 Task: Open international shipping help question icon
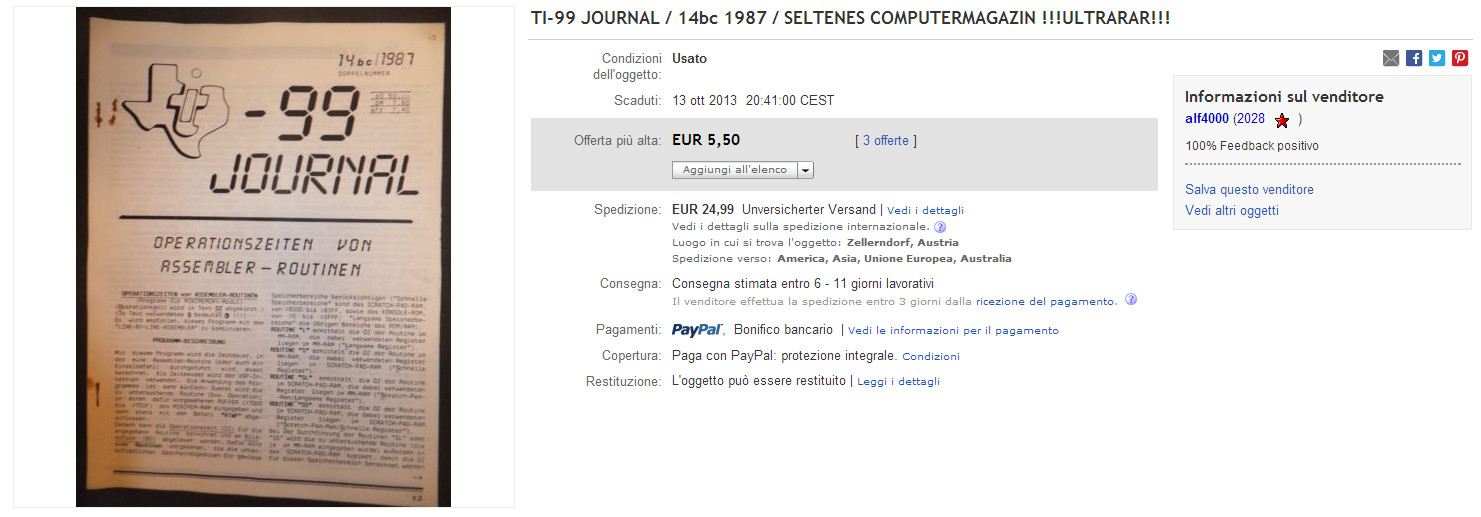click(940, 227)
